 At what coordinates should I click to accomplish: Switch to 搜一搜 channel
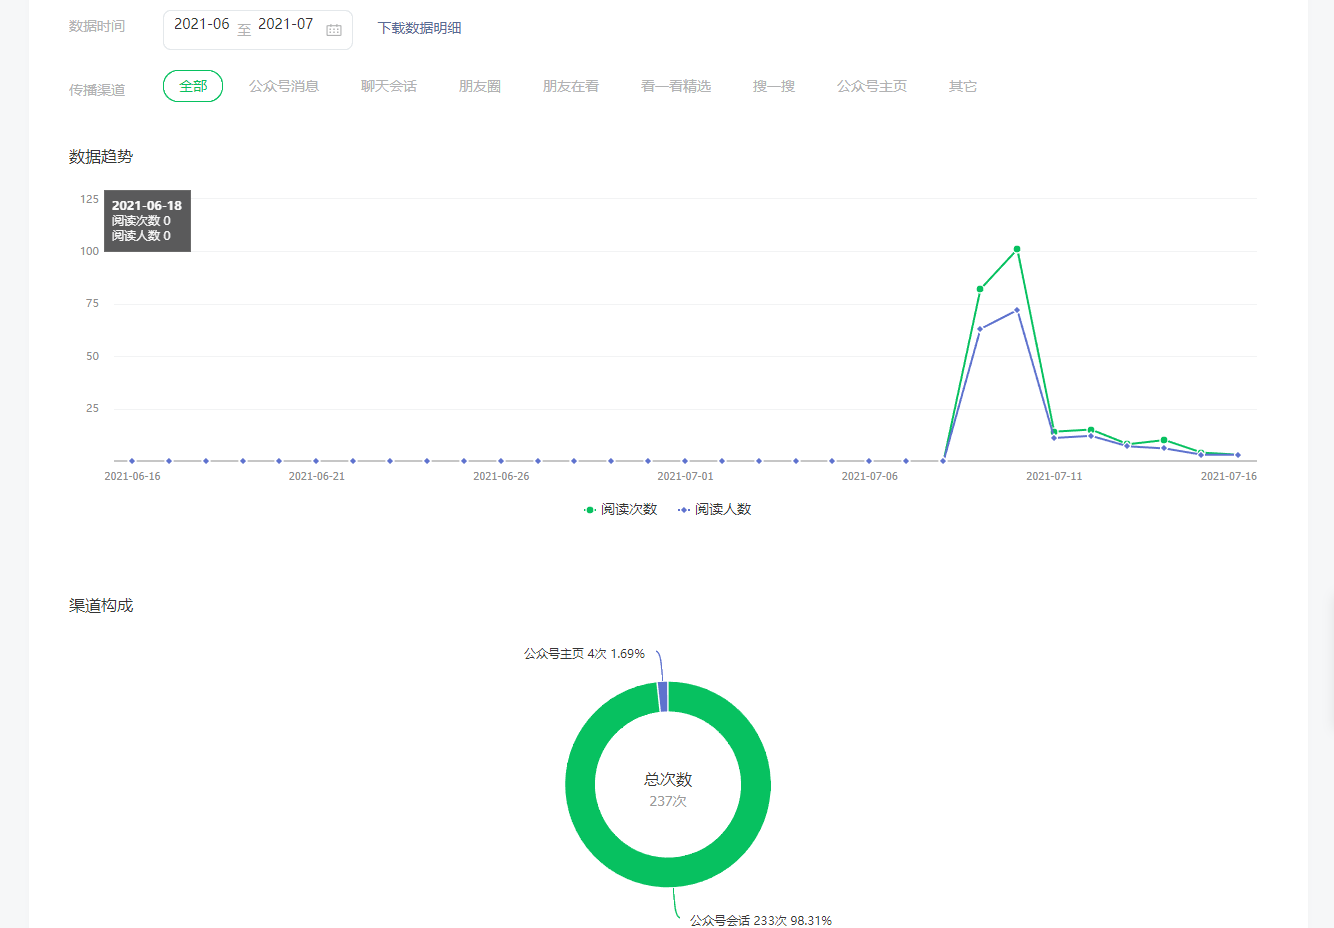774,86
